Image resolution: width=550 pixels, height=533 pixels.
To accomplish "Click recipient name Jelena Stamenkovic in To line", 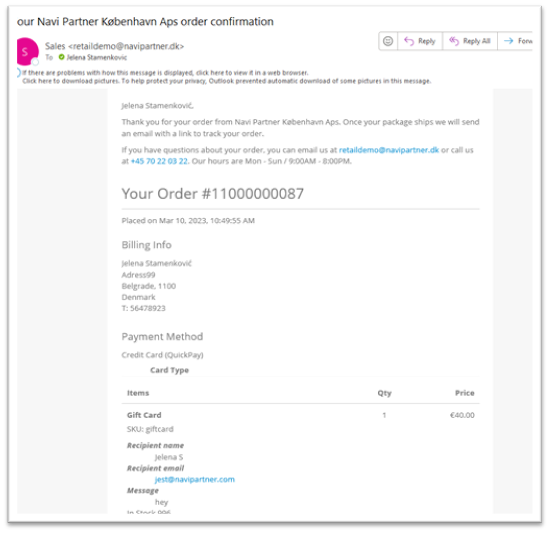I will coord(97,57).
